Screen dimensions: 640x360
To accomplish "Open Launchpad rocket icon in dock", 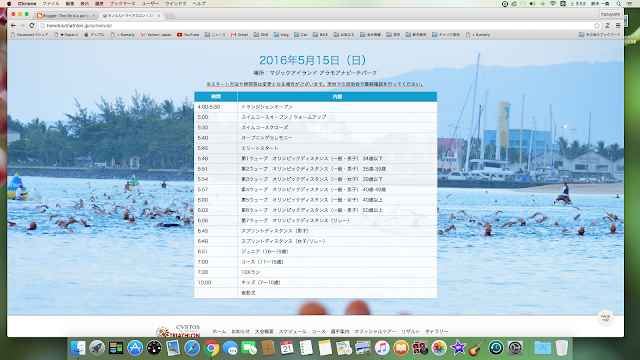I will (97, 348).
